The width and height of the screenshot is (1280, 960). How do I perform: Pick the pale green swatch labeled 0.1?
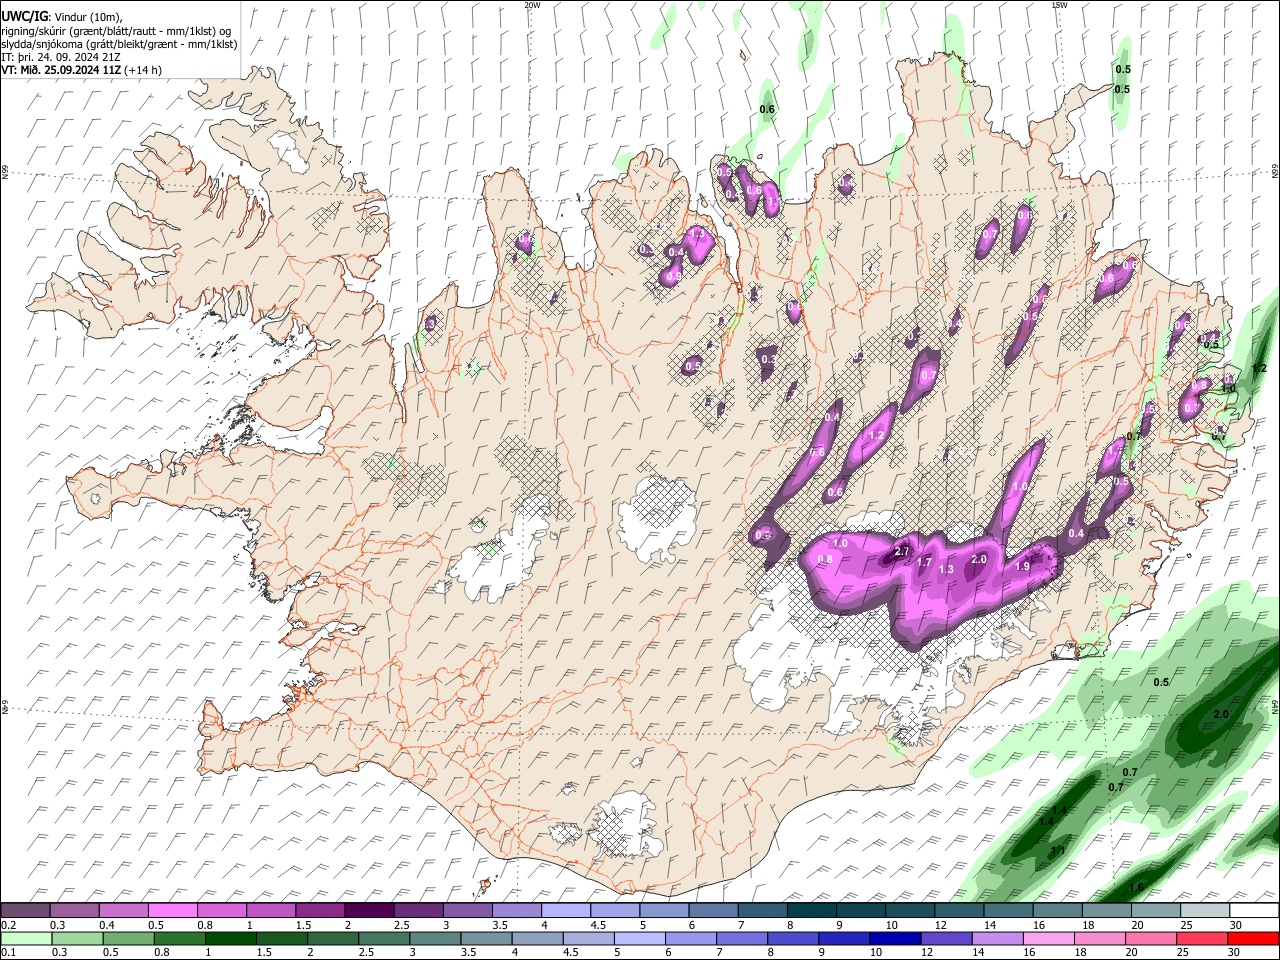(26, 938)
